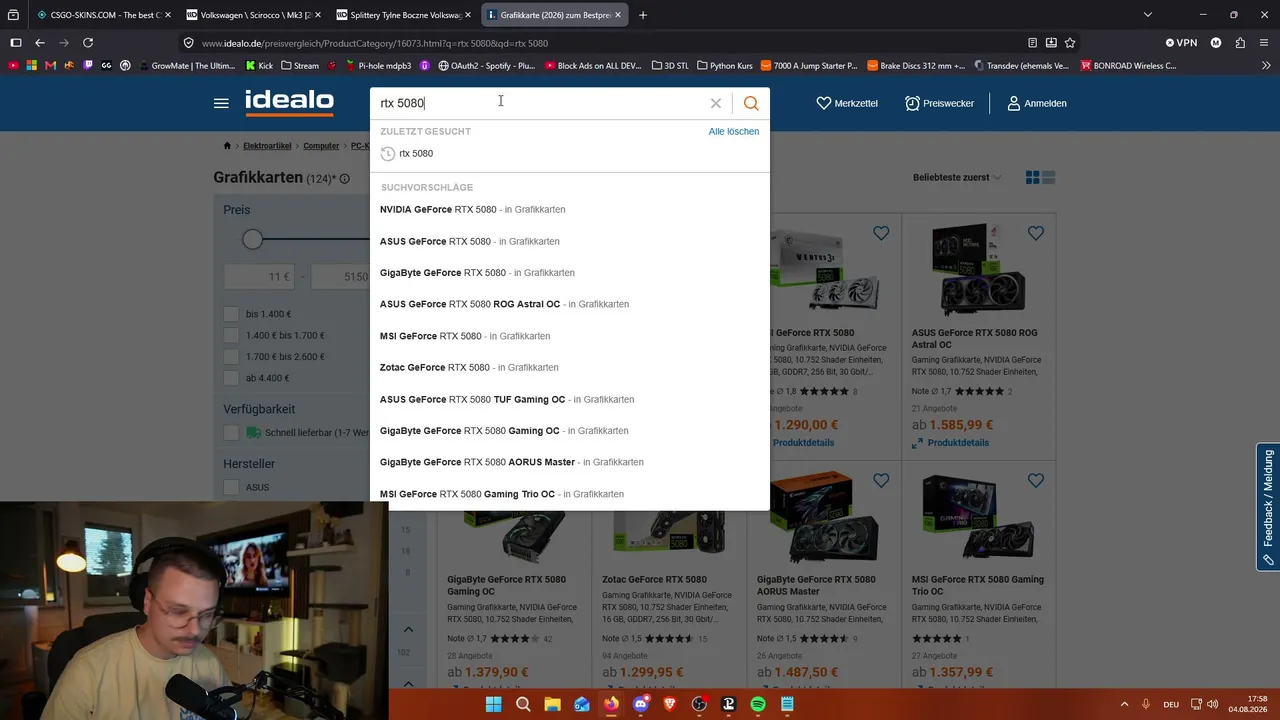
Task: Open the Elektroartikel breadcrumb link
Action: coord(267,146)
